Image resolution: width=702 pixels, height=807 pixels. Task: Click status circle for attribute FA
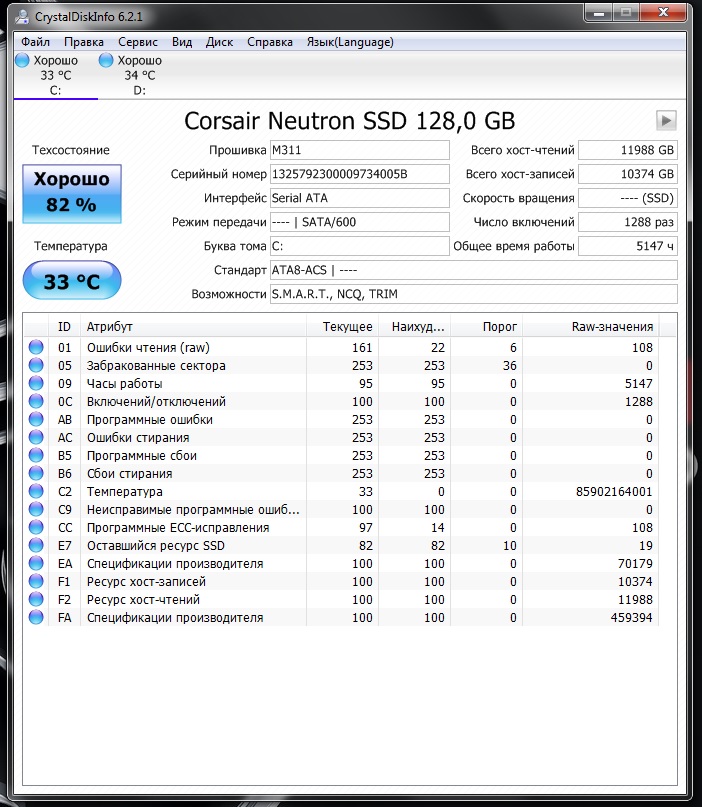click(36, 617)
